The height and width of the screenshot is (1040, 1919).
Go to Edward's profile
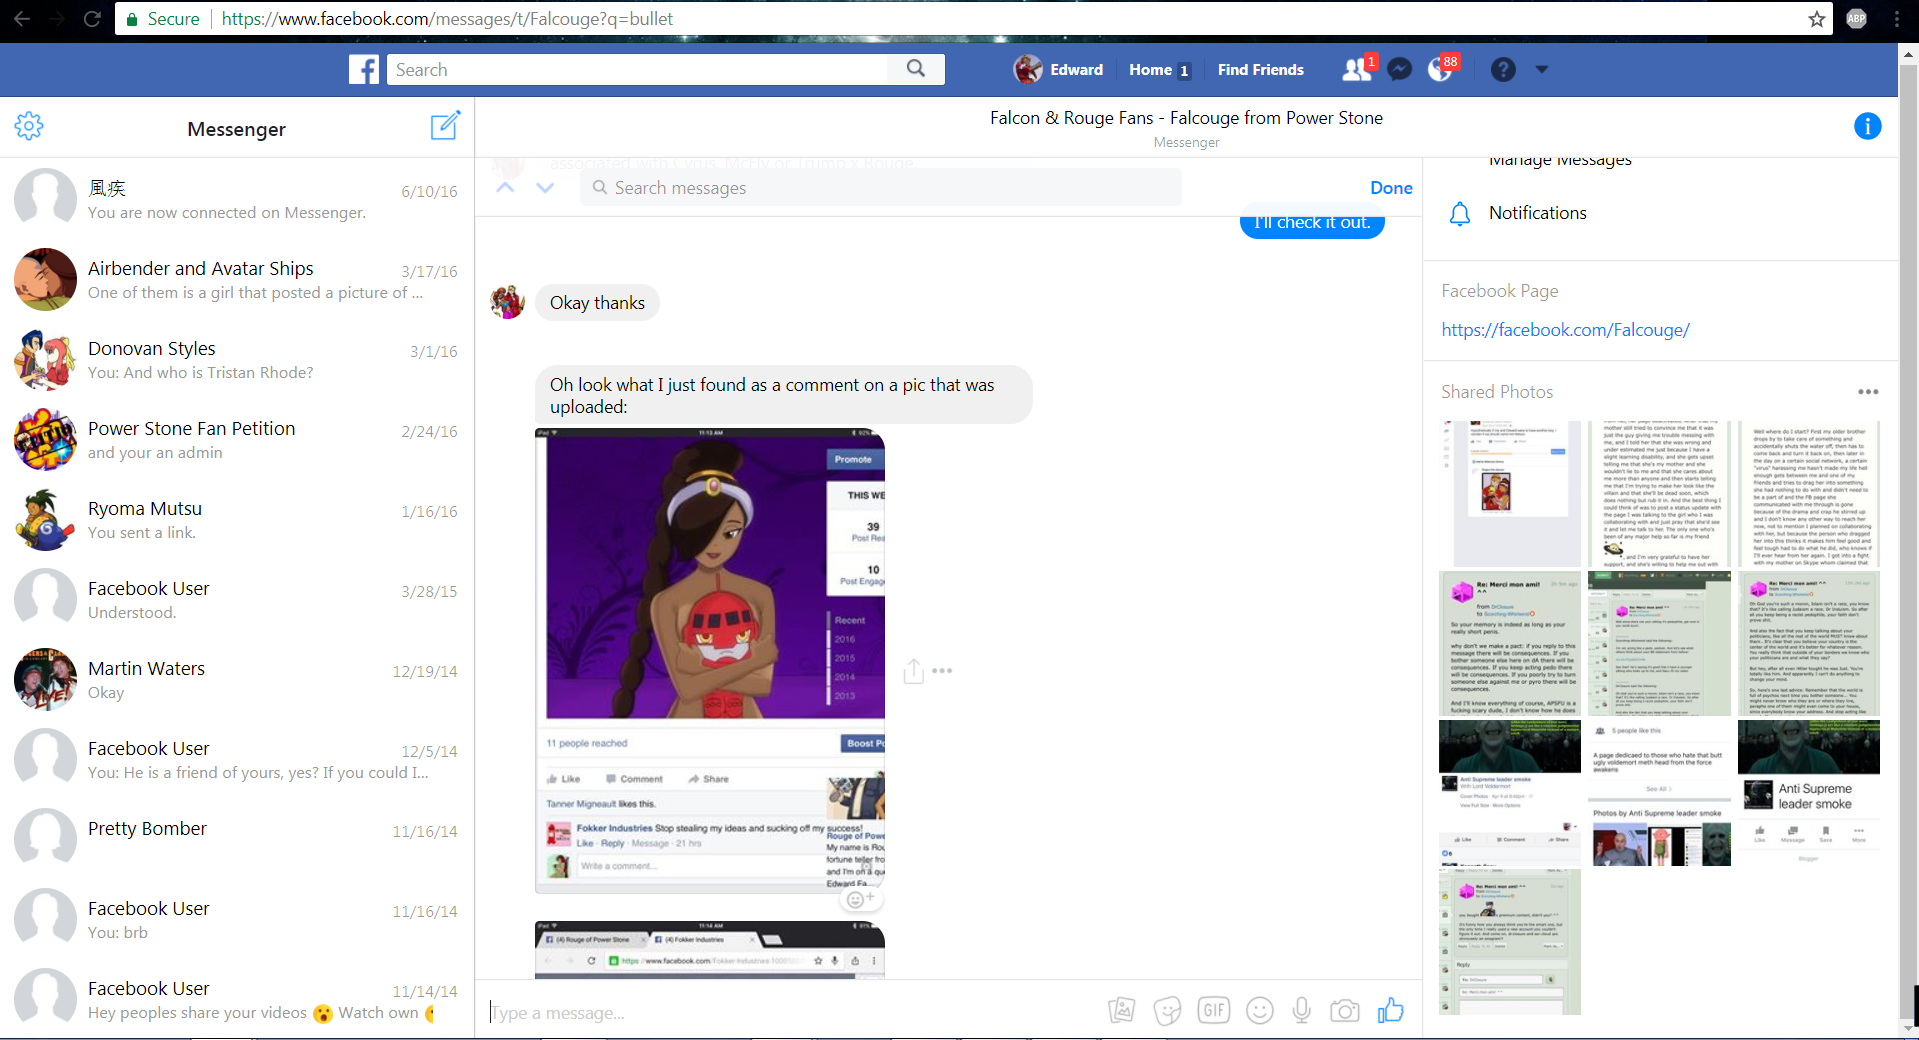[x=1059, y=69]
